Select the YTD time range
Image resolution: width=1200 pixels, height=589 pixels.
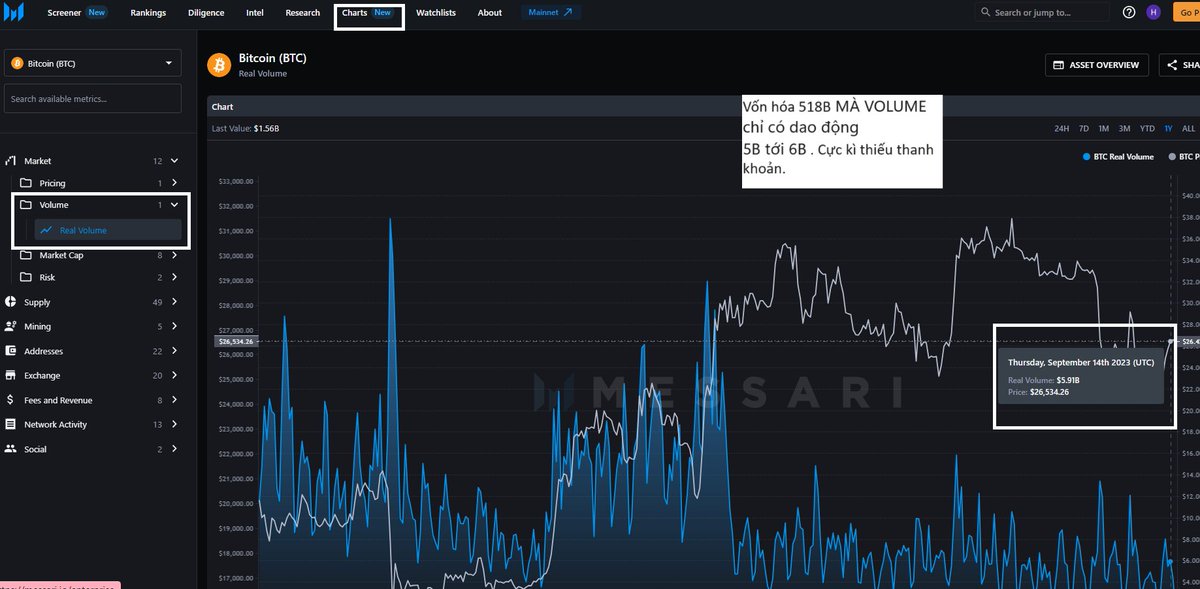pyautogui.click(x=1147, y=128)
